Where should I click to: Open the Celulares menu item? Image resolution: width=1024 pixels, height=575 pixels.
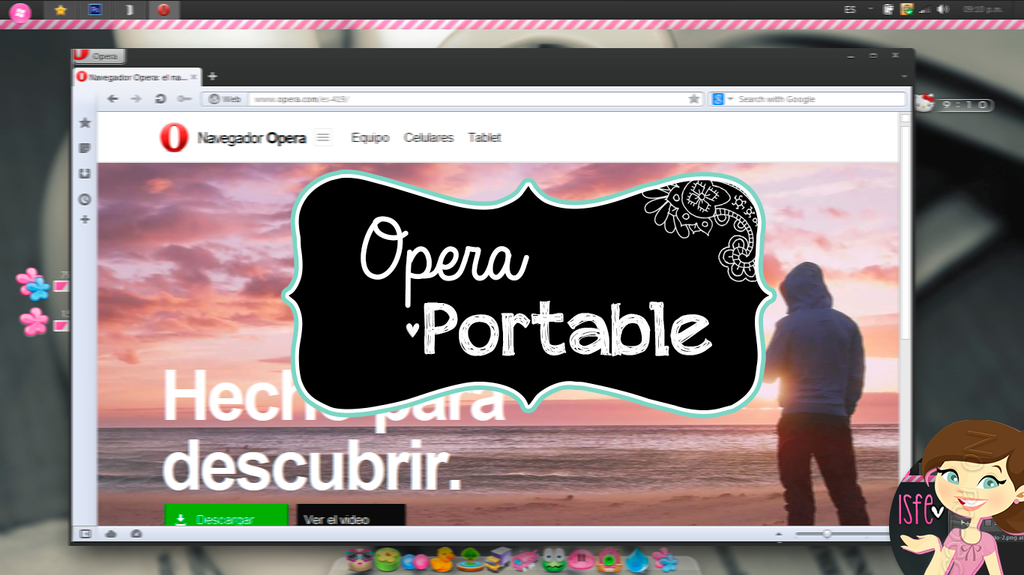428,137
